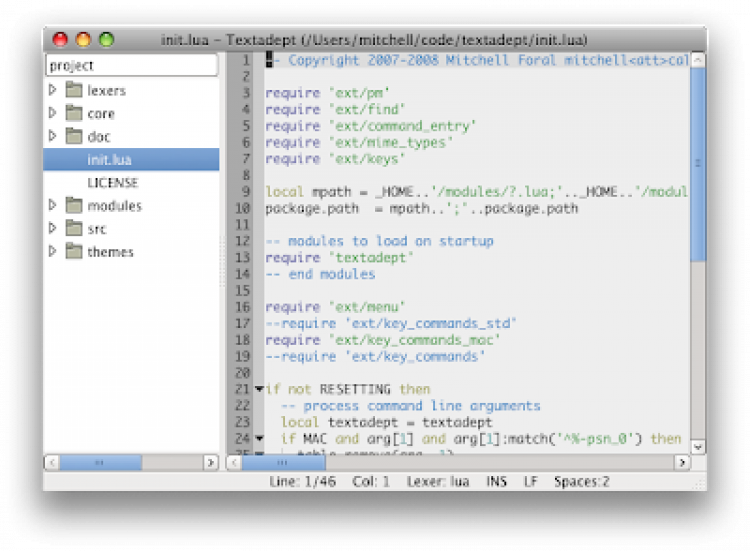The height and width of the screenshot is (551, 750).
Task: Click line number 9 in margin
Action: [x=246, y=192]
